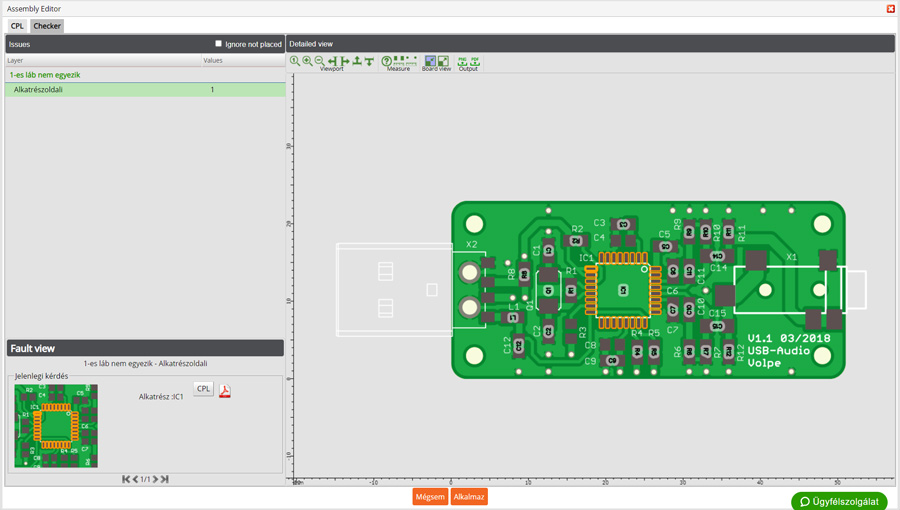The image size is (900, 510).
Task: Open the Ügyfélszolgálat chat button
Action: click(x=839, y=501)
